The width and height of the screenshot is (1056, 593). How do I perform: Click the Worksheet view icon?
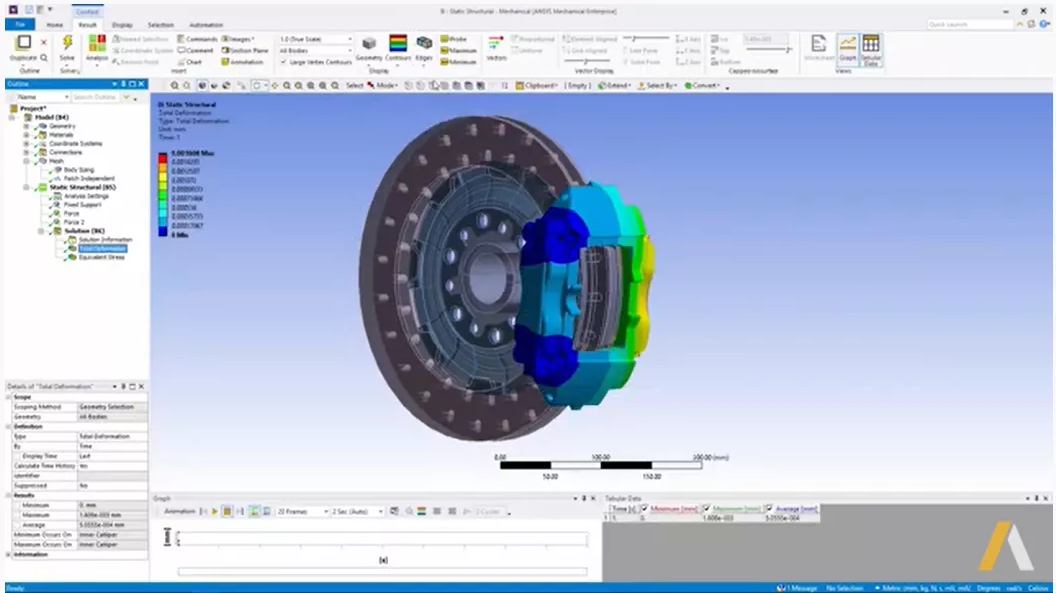tap(819, 44)
